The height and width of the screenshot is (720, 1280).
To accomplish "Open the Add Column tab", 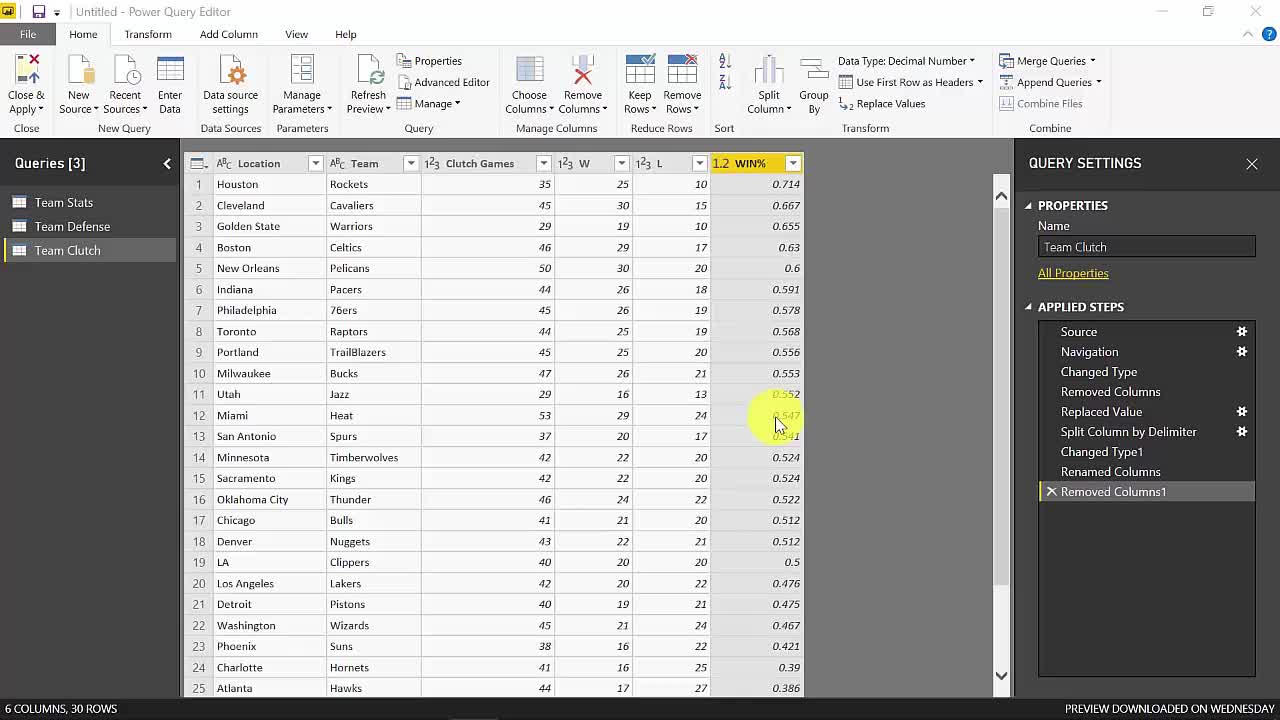I will pyautogui.click(x=228, y=34).
